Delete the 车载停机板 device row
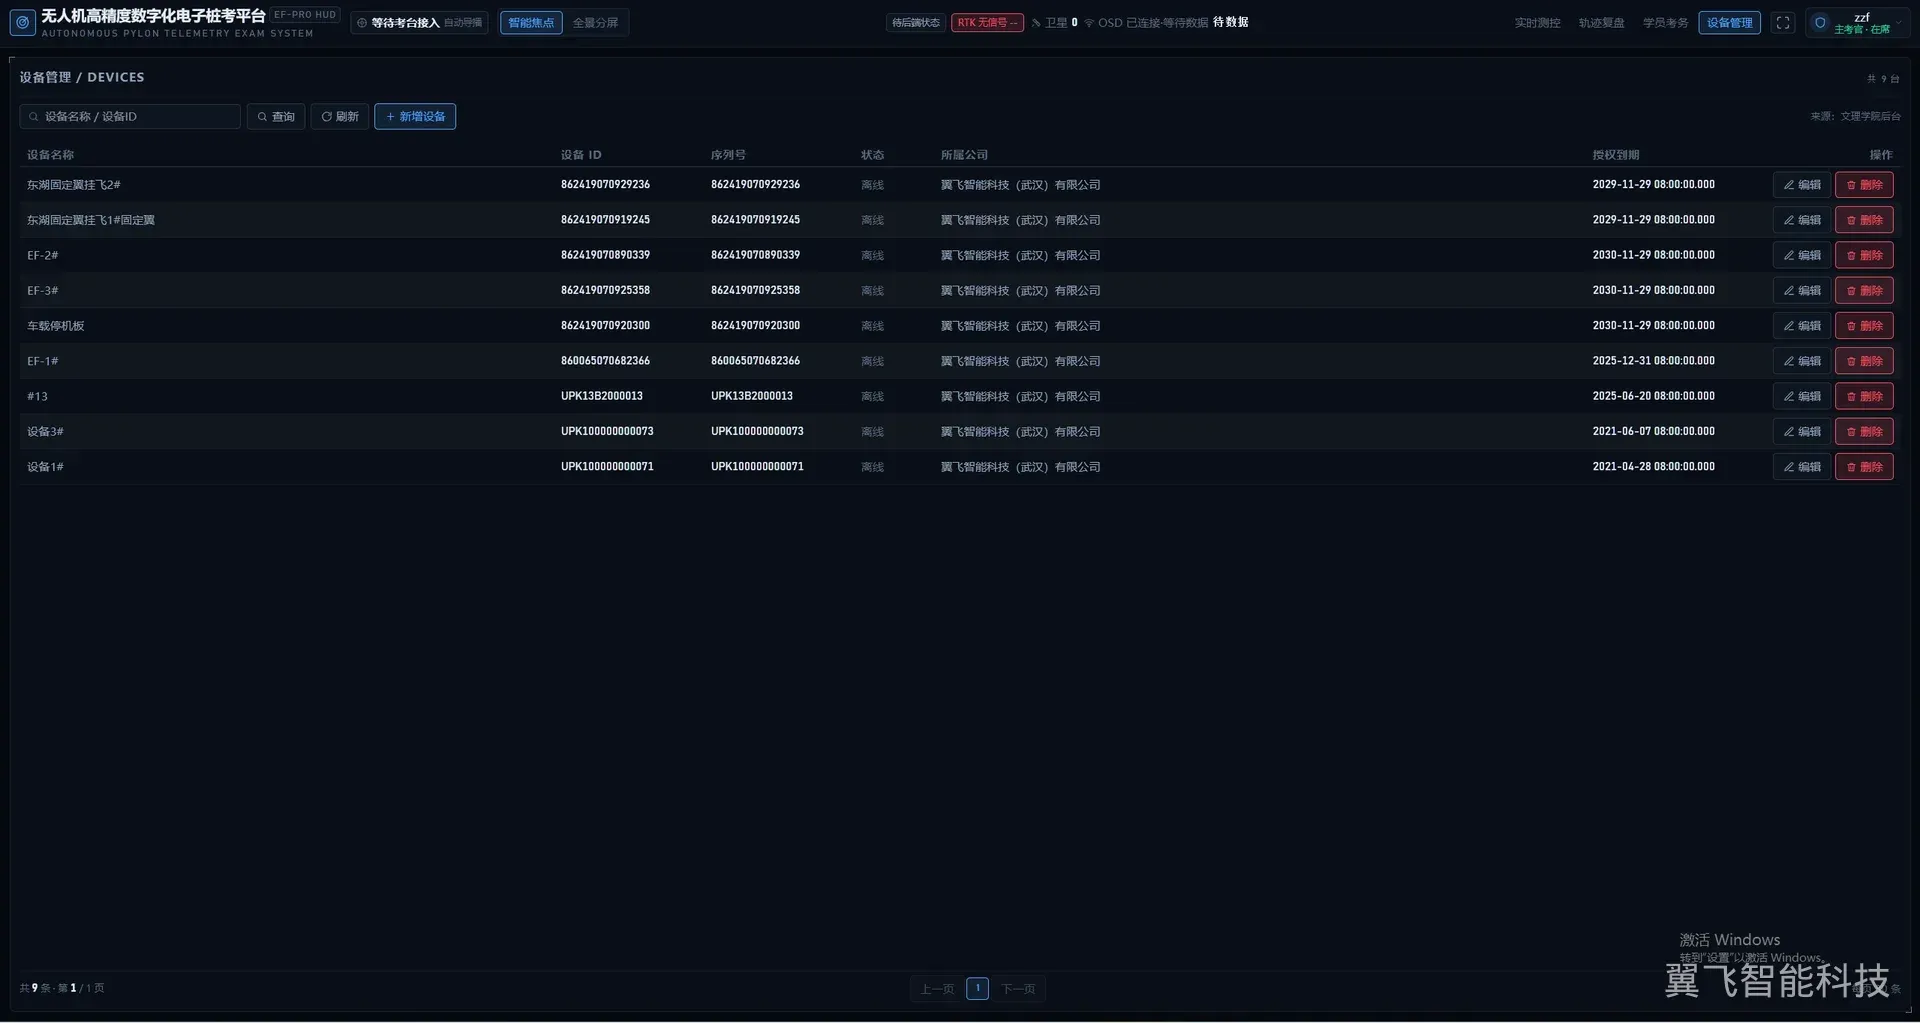The width and height of the screenshot is (1920, 1023). [1864, 326]
